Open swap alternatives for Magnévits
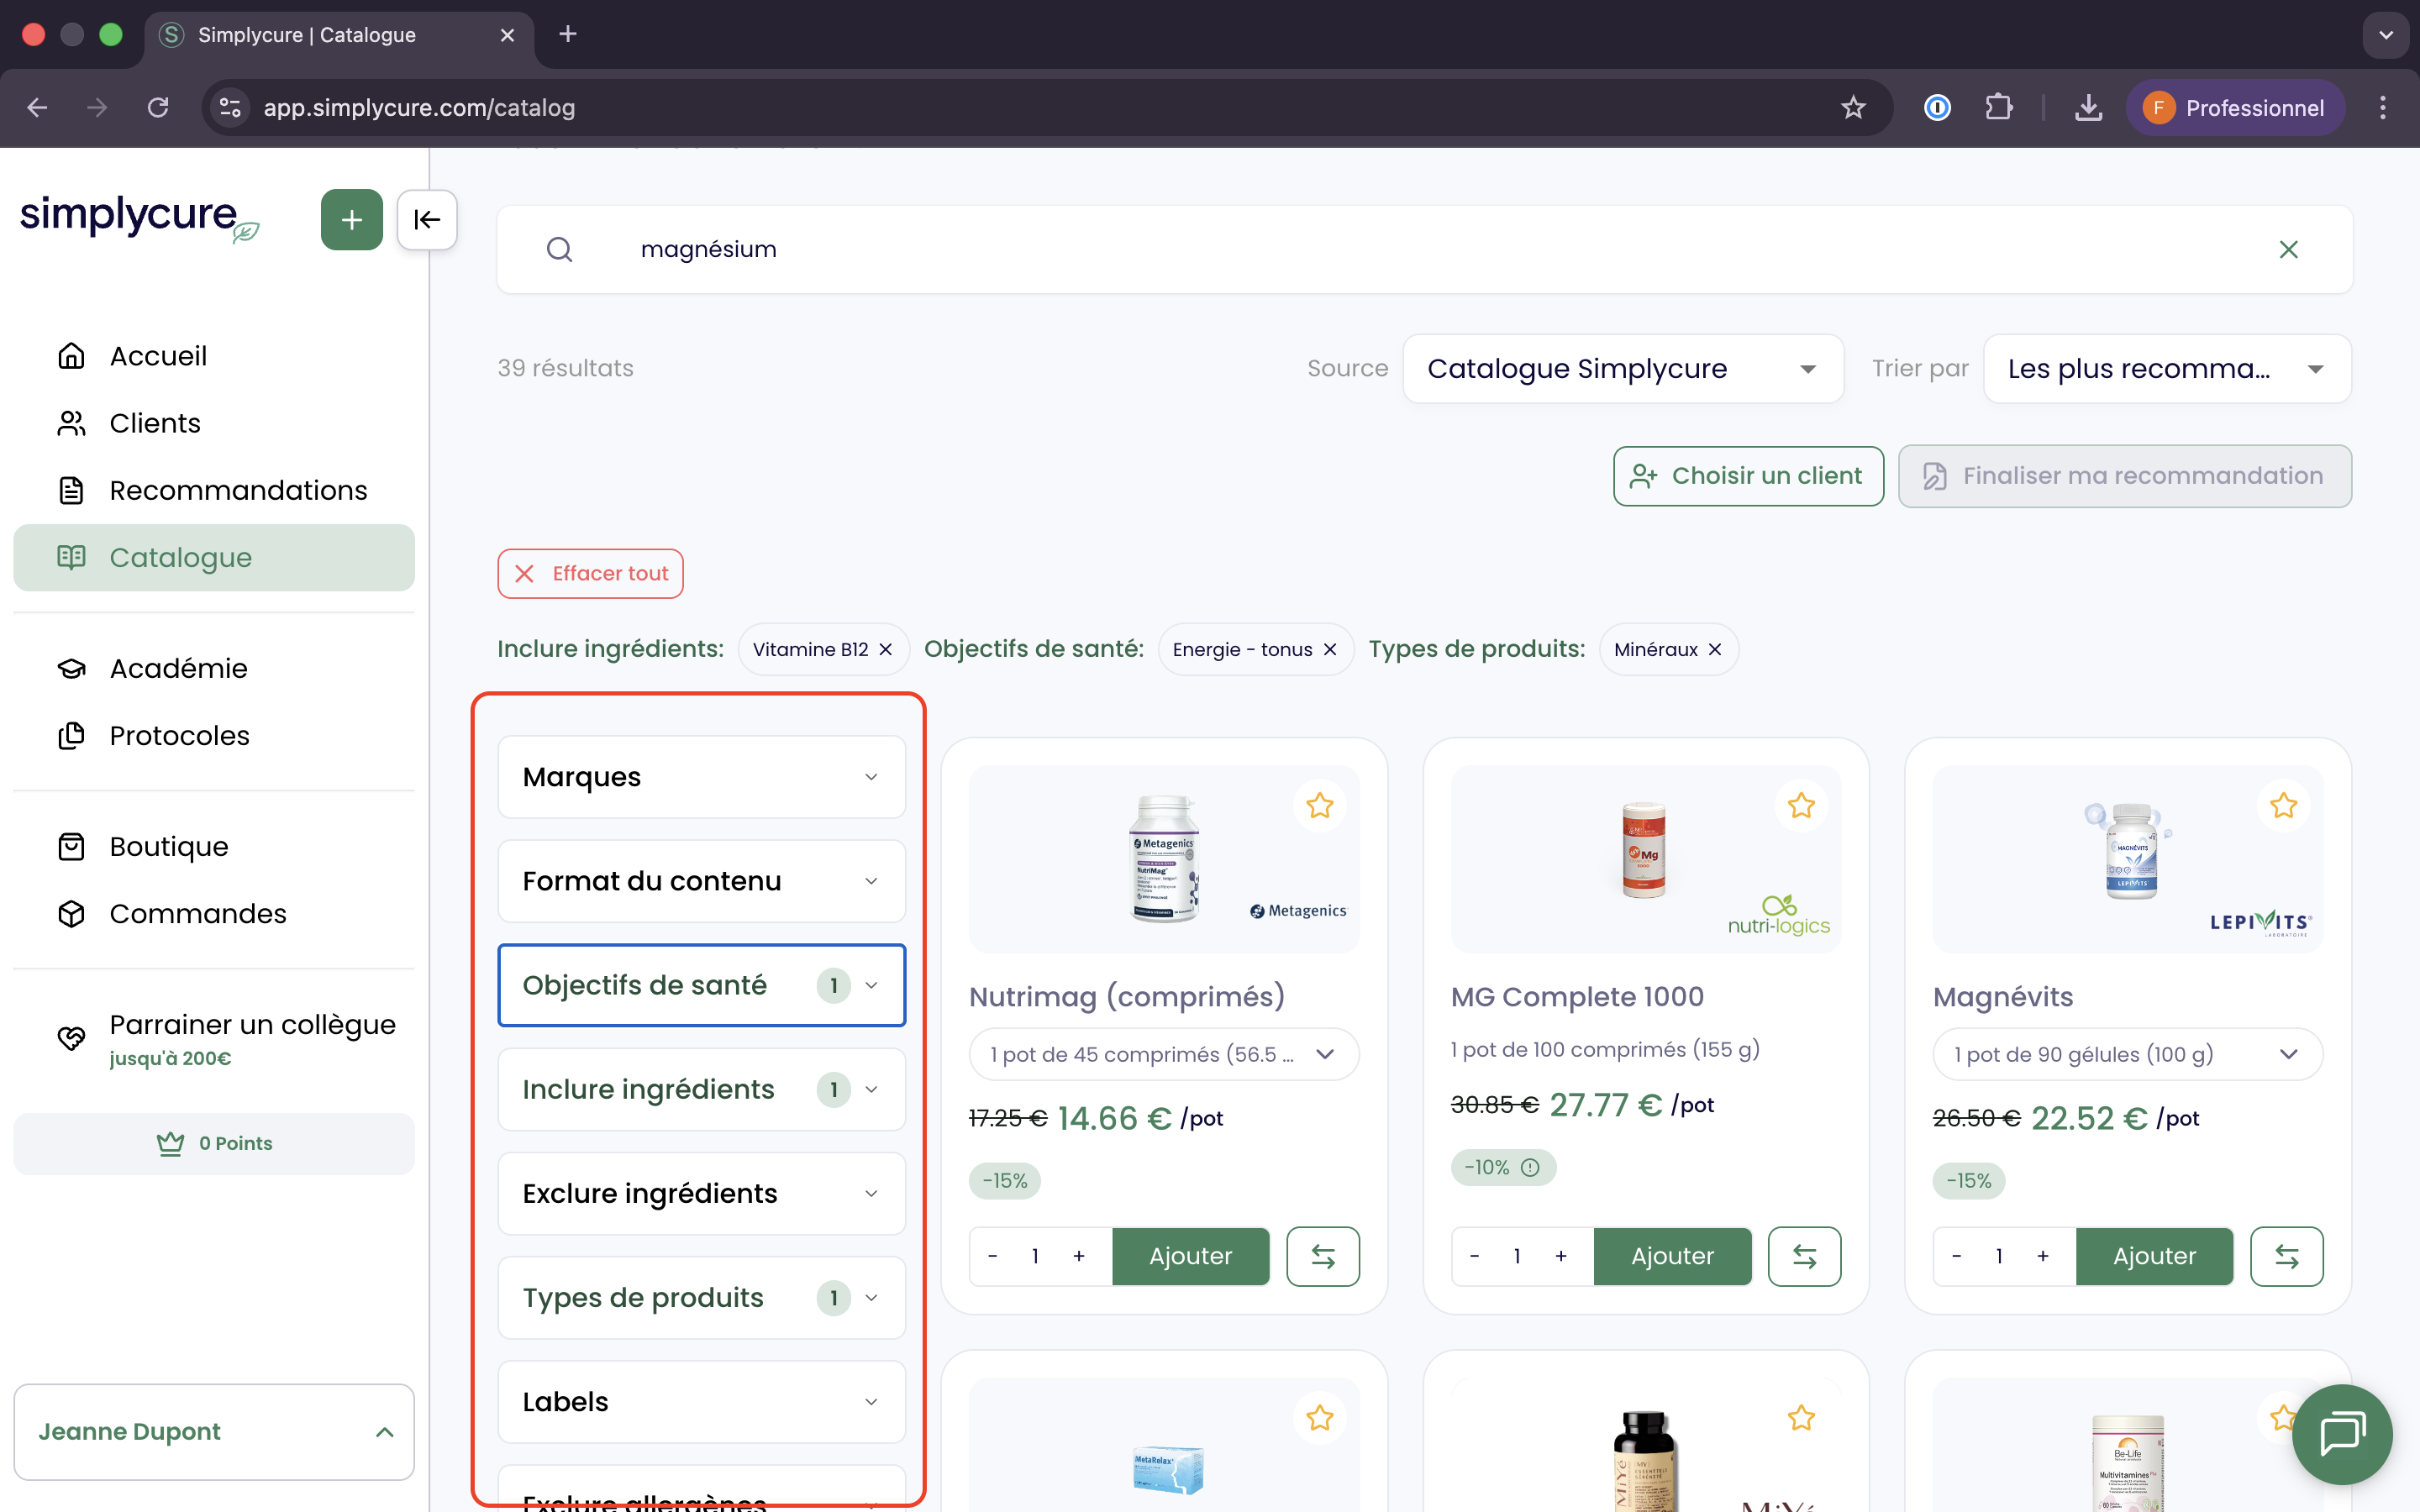Viewport: 2420px width, 1512px height. tap(2286, 1256)
